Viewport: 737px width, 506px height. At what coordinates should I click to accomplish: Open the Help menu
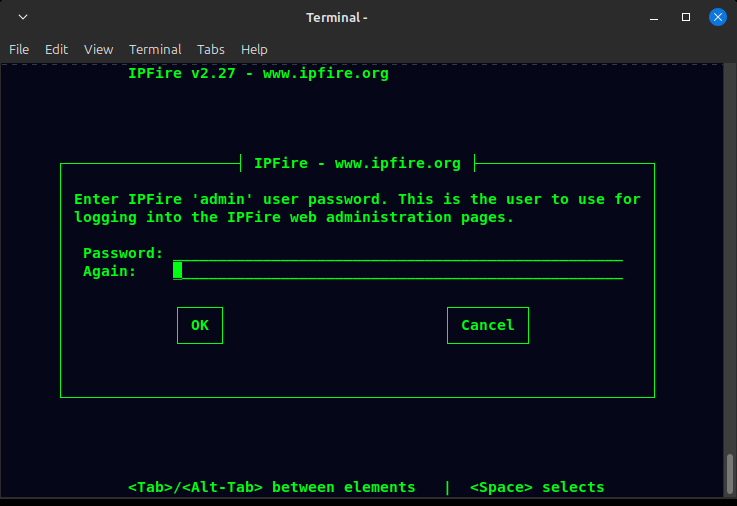pyautogui.click(x=254, y=49)
